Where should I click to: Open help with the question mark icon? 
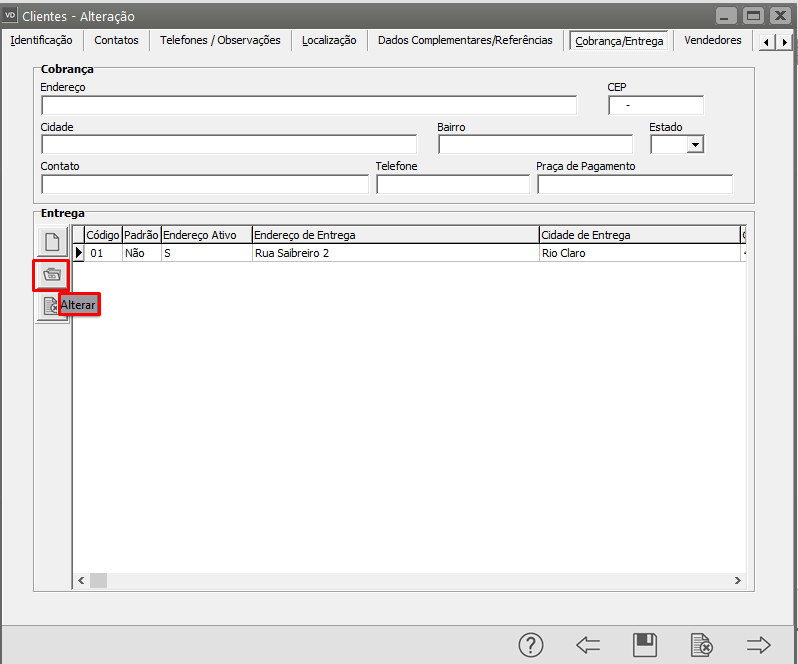click(531, 645)
